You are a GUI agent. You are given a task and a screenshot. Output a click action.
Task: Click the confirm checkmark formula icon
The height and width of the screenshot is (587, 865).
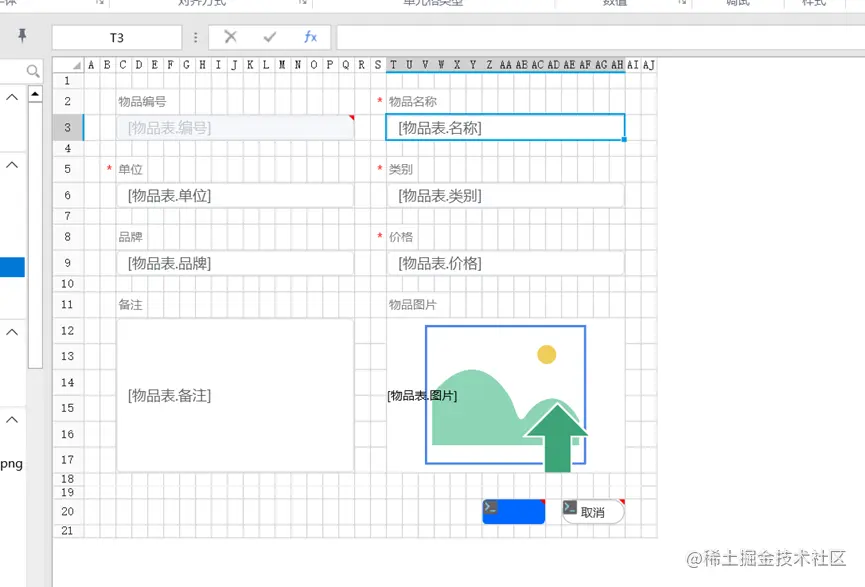pos(270,37)
